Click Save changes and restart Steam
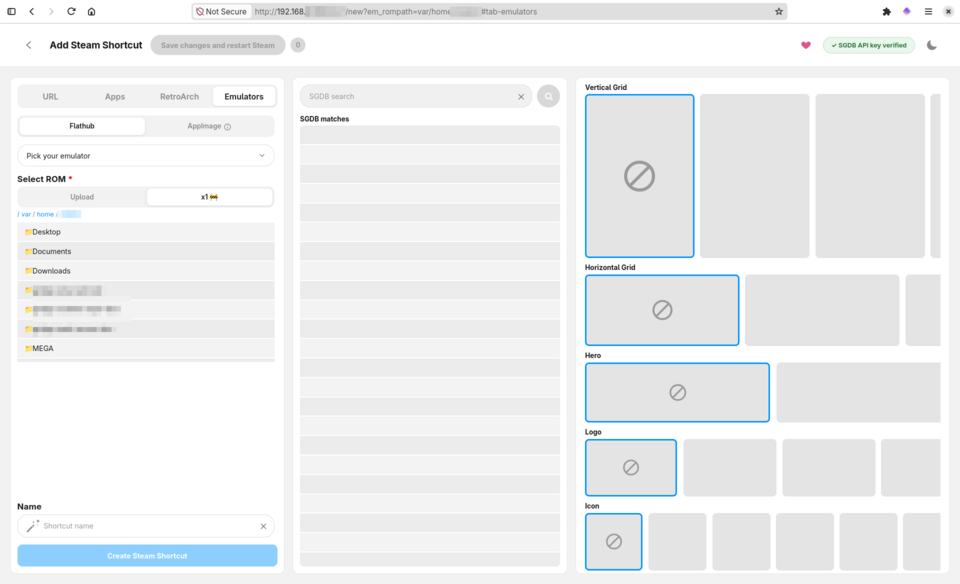Screen dimensions: 960x584 tap(217, 45)
